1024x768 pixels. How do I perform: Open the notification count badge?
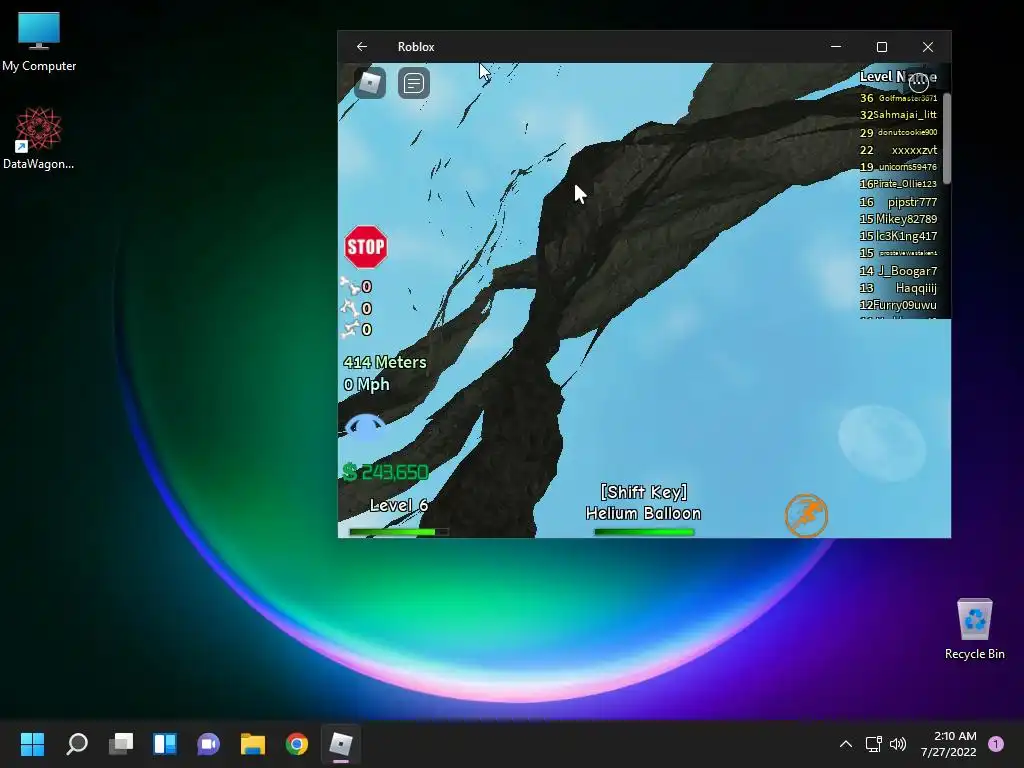pos(996,744)
